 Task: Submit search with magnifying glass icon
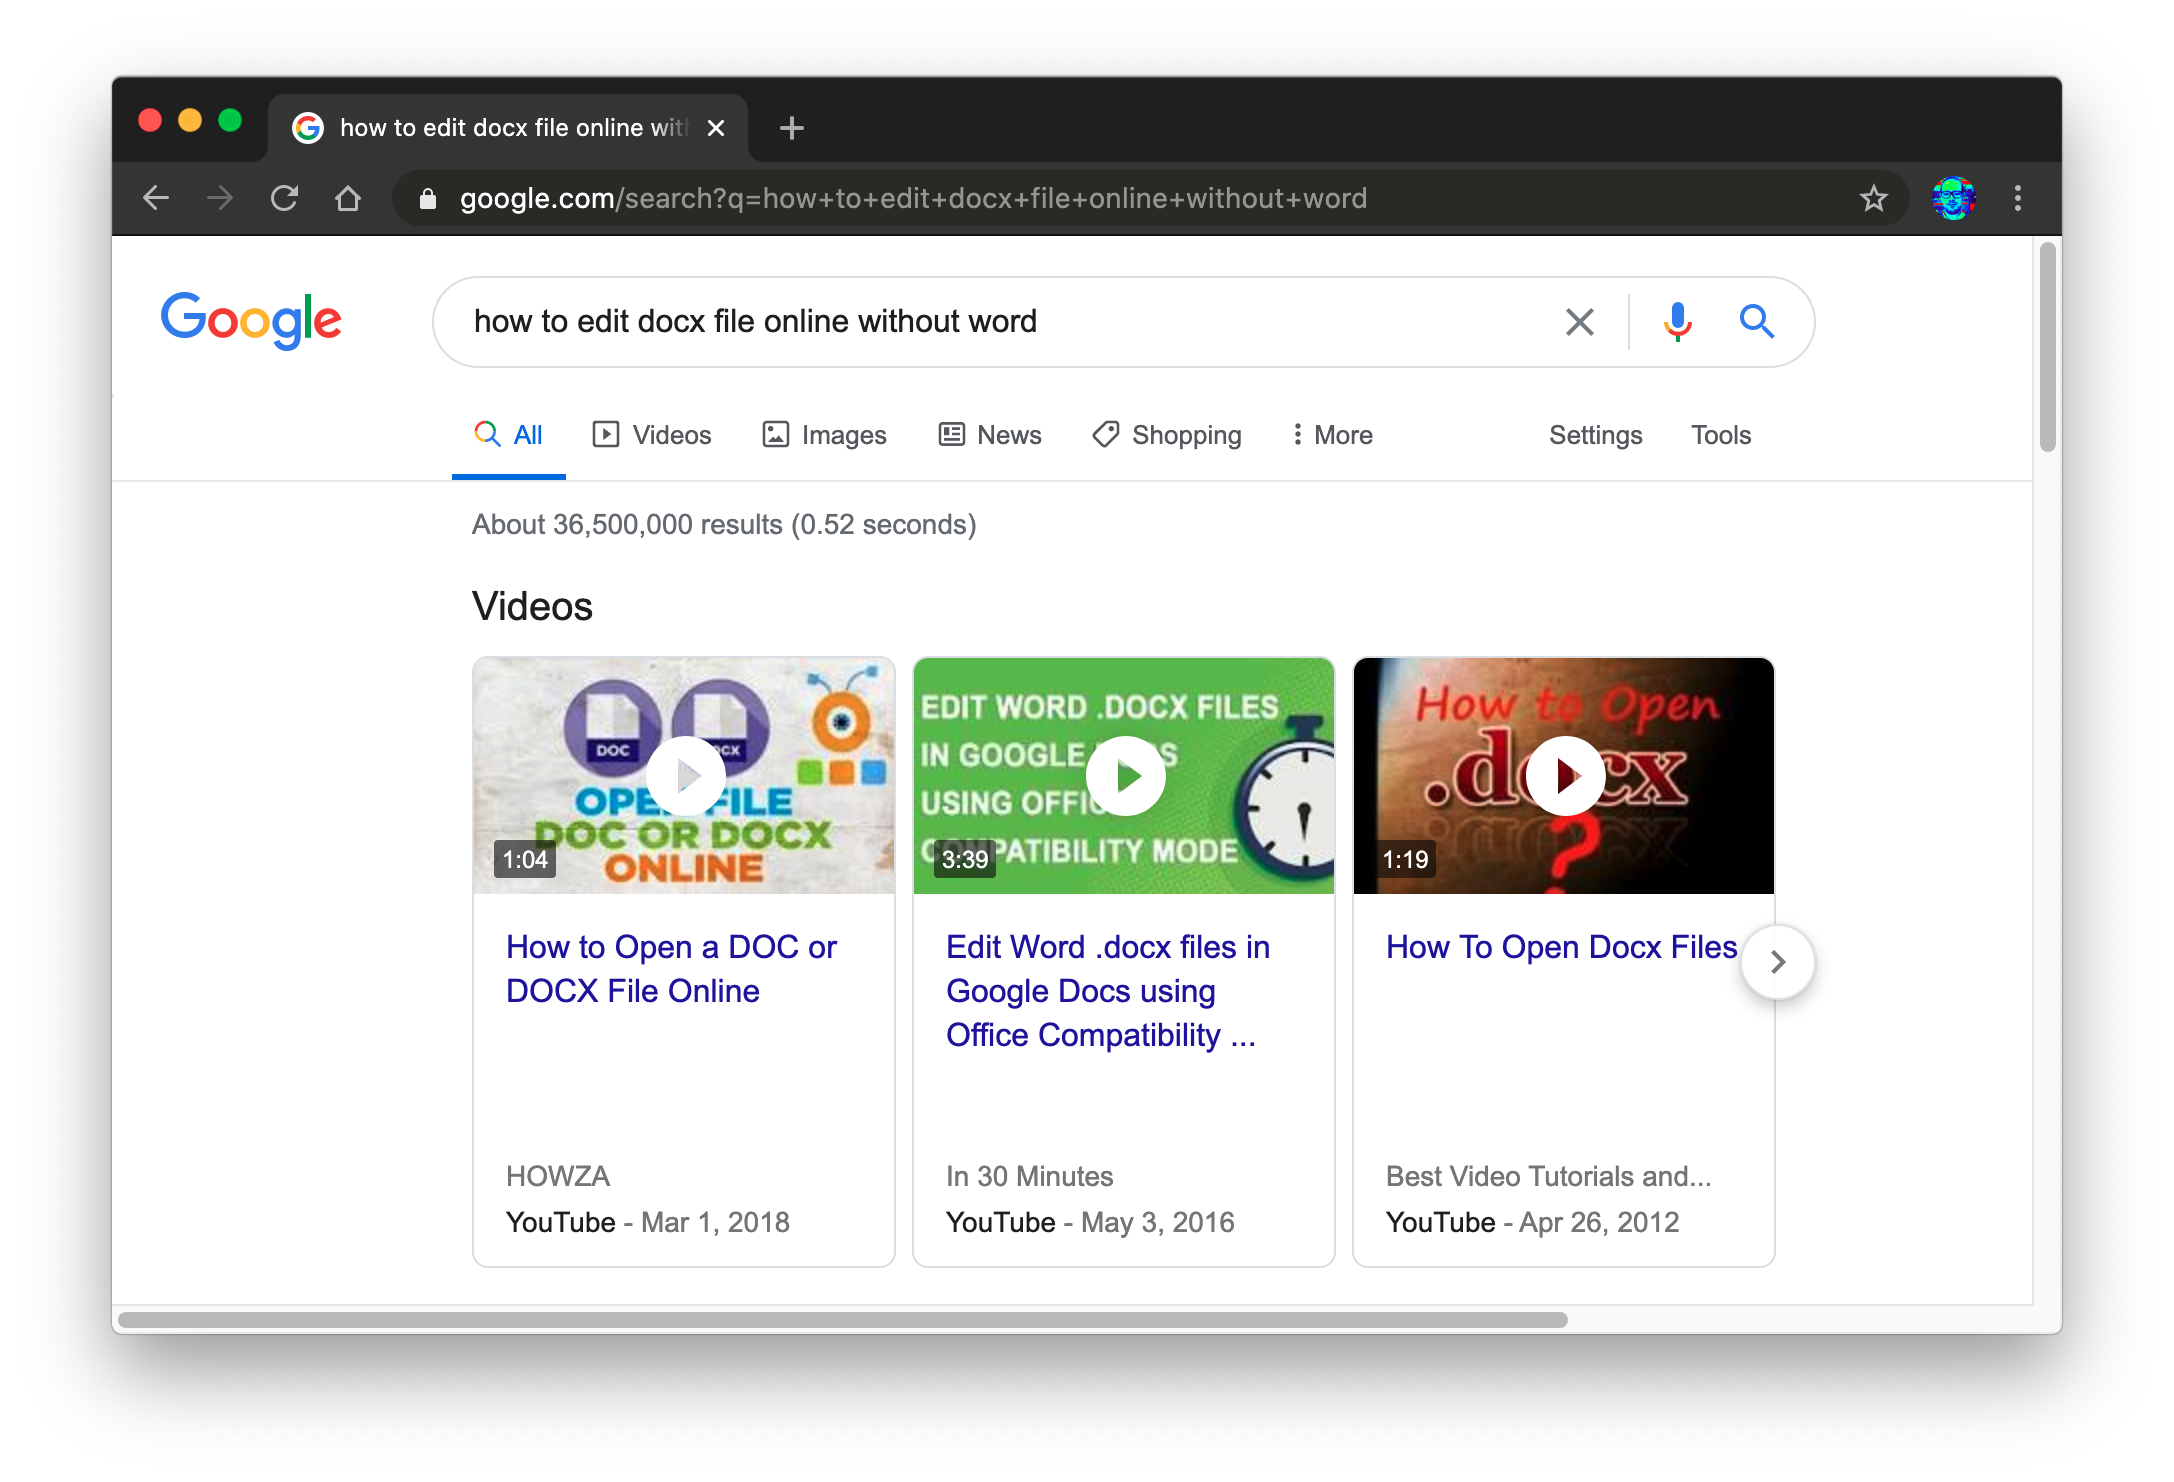coord(1756,322)
